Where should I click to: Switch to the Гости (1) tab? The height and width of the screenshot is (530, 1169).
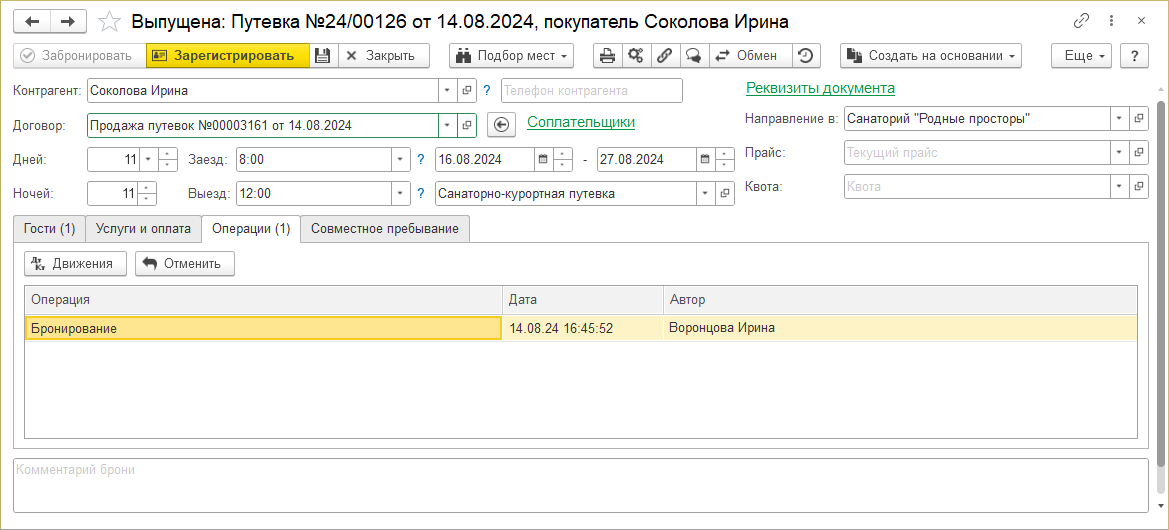[49, 229]
